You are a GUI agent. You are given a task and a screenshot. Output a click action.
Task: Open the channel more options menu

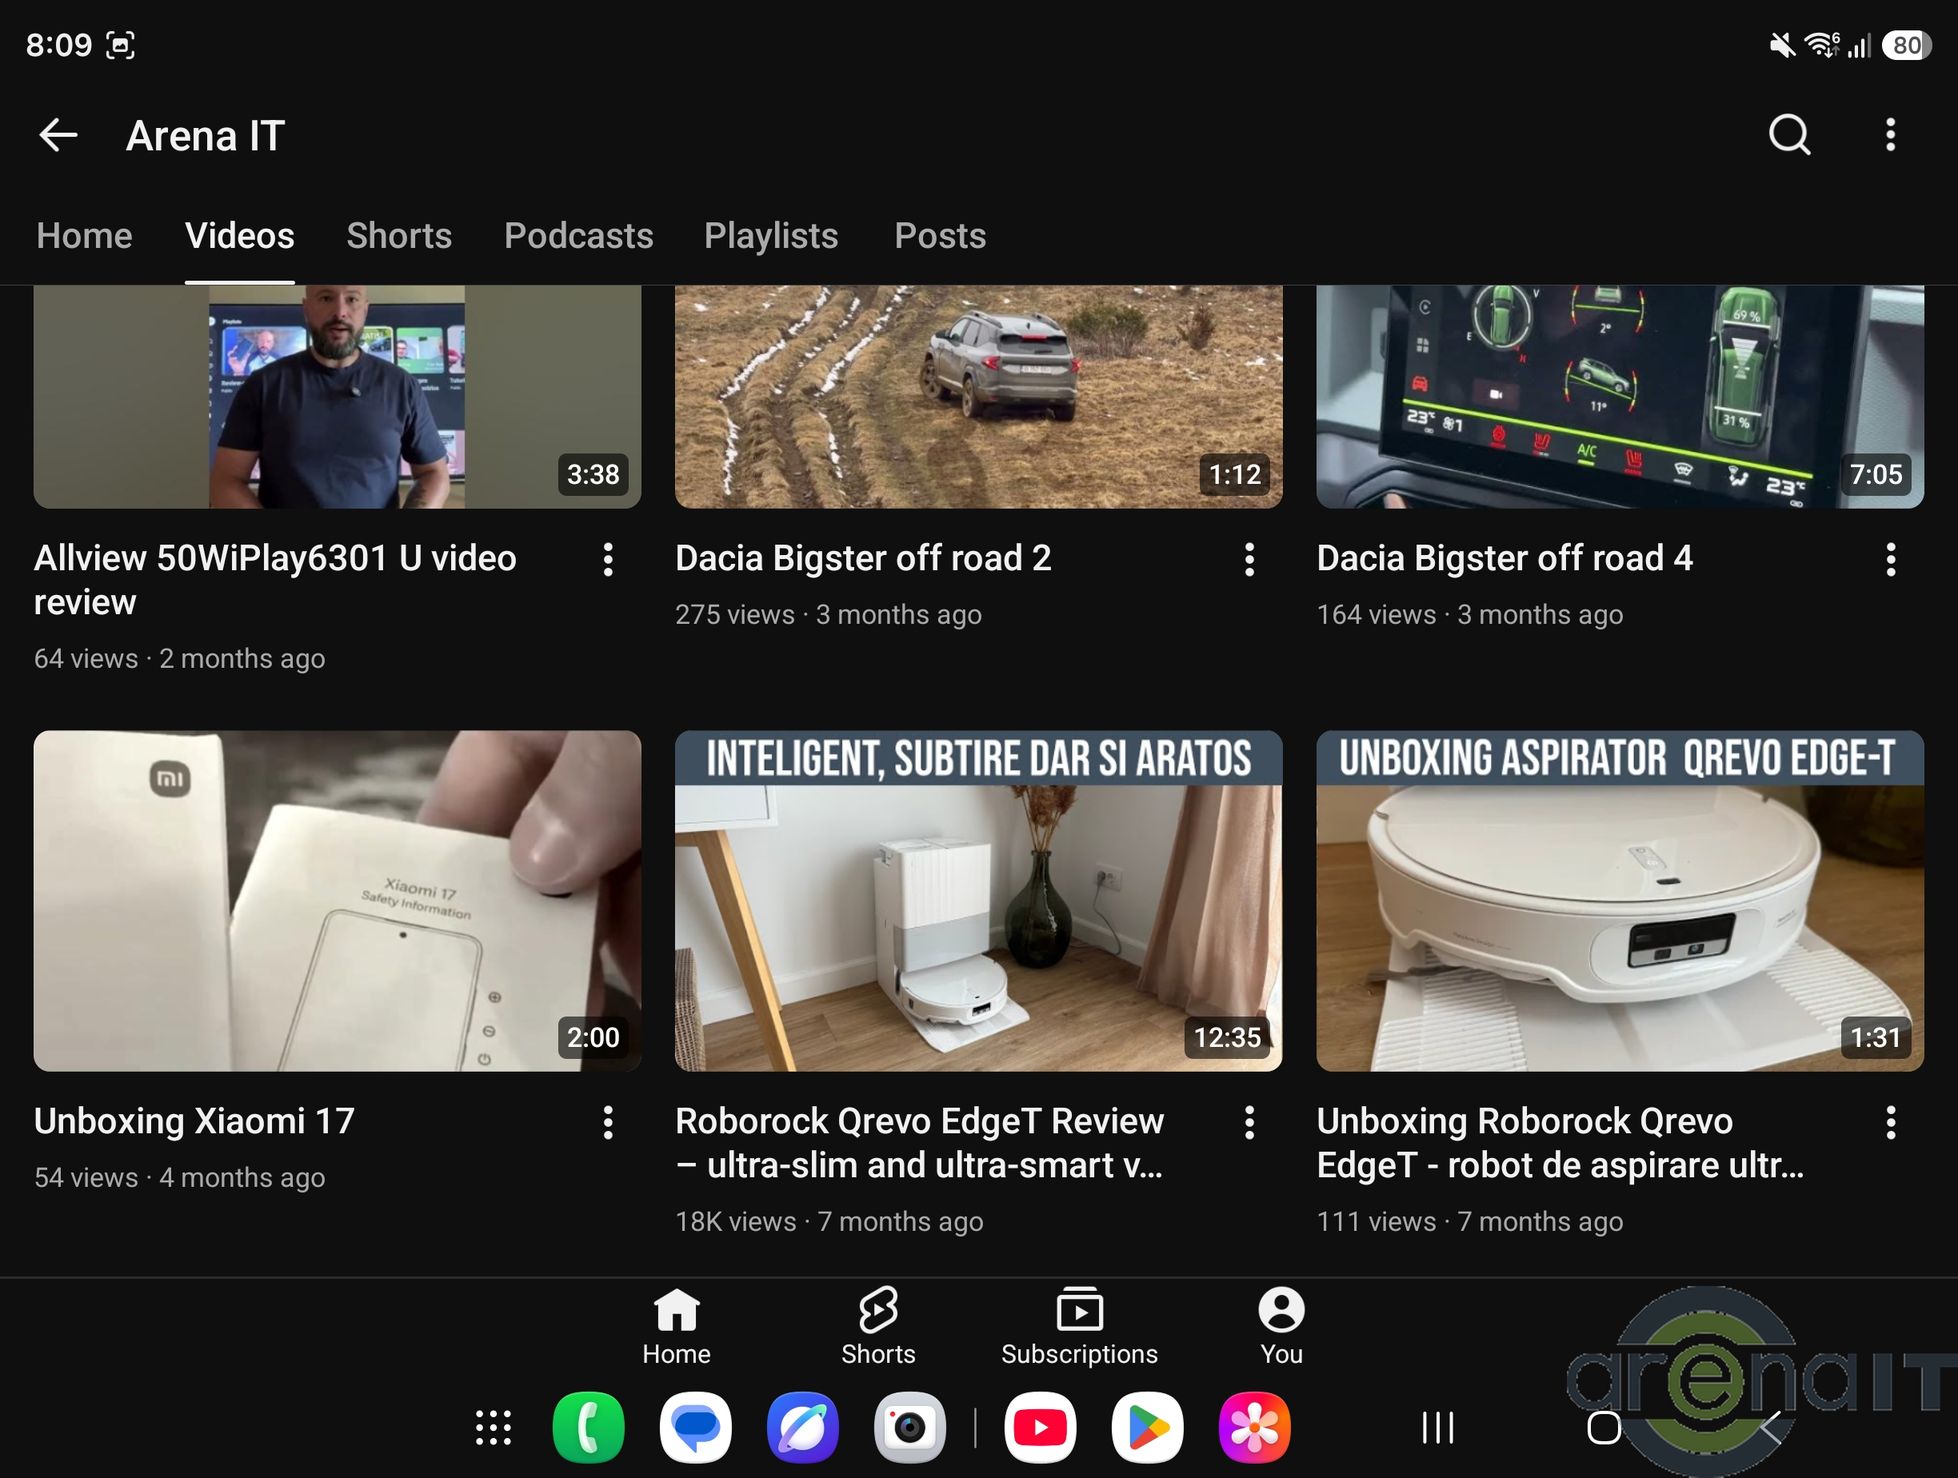pos(1890,135)
